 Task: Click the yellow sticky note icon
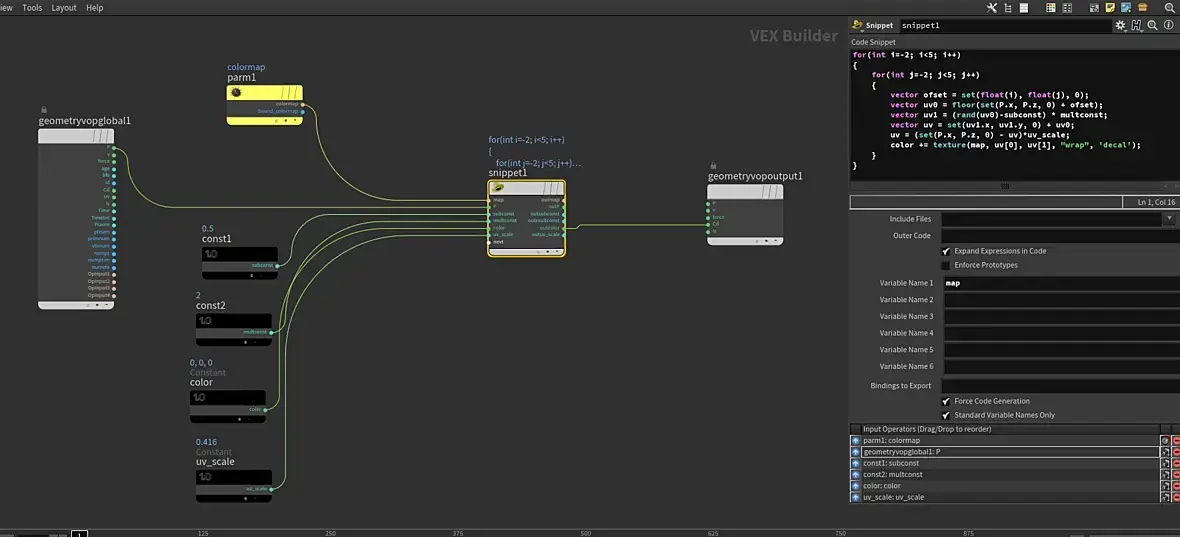tap(1111, 8)
